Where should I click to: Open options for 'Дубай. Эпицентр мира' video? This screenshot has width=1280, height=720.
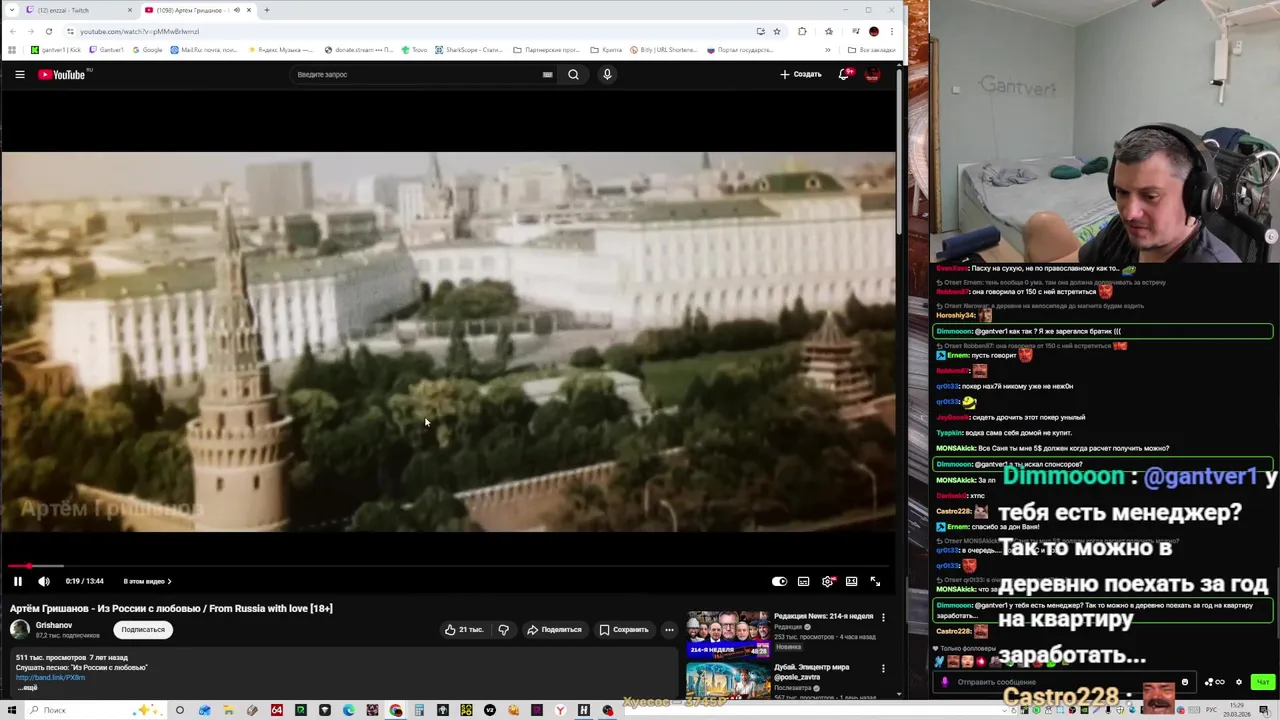tap(883, 668)
